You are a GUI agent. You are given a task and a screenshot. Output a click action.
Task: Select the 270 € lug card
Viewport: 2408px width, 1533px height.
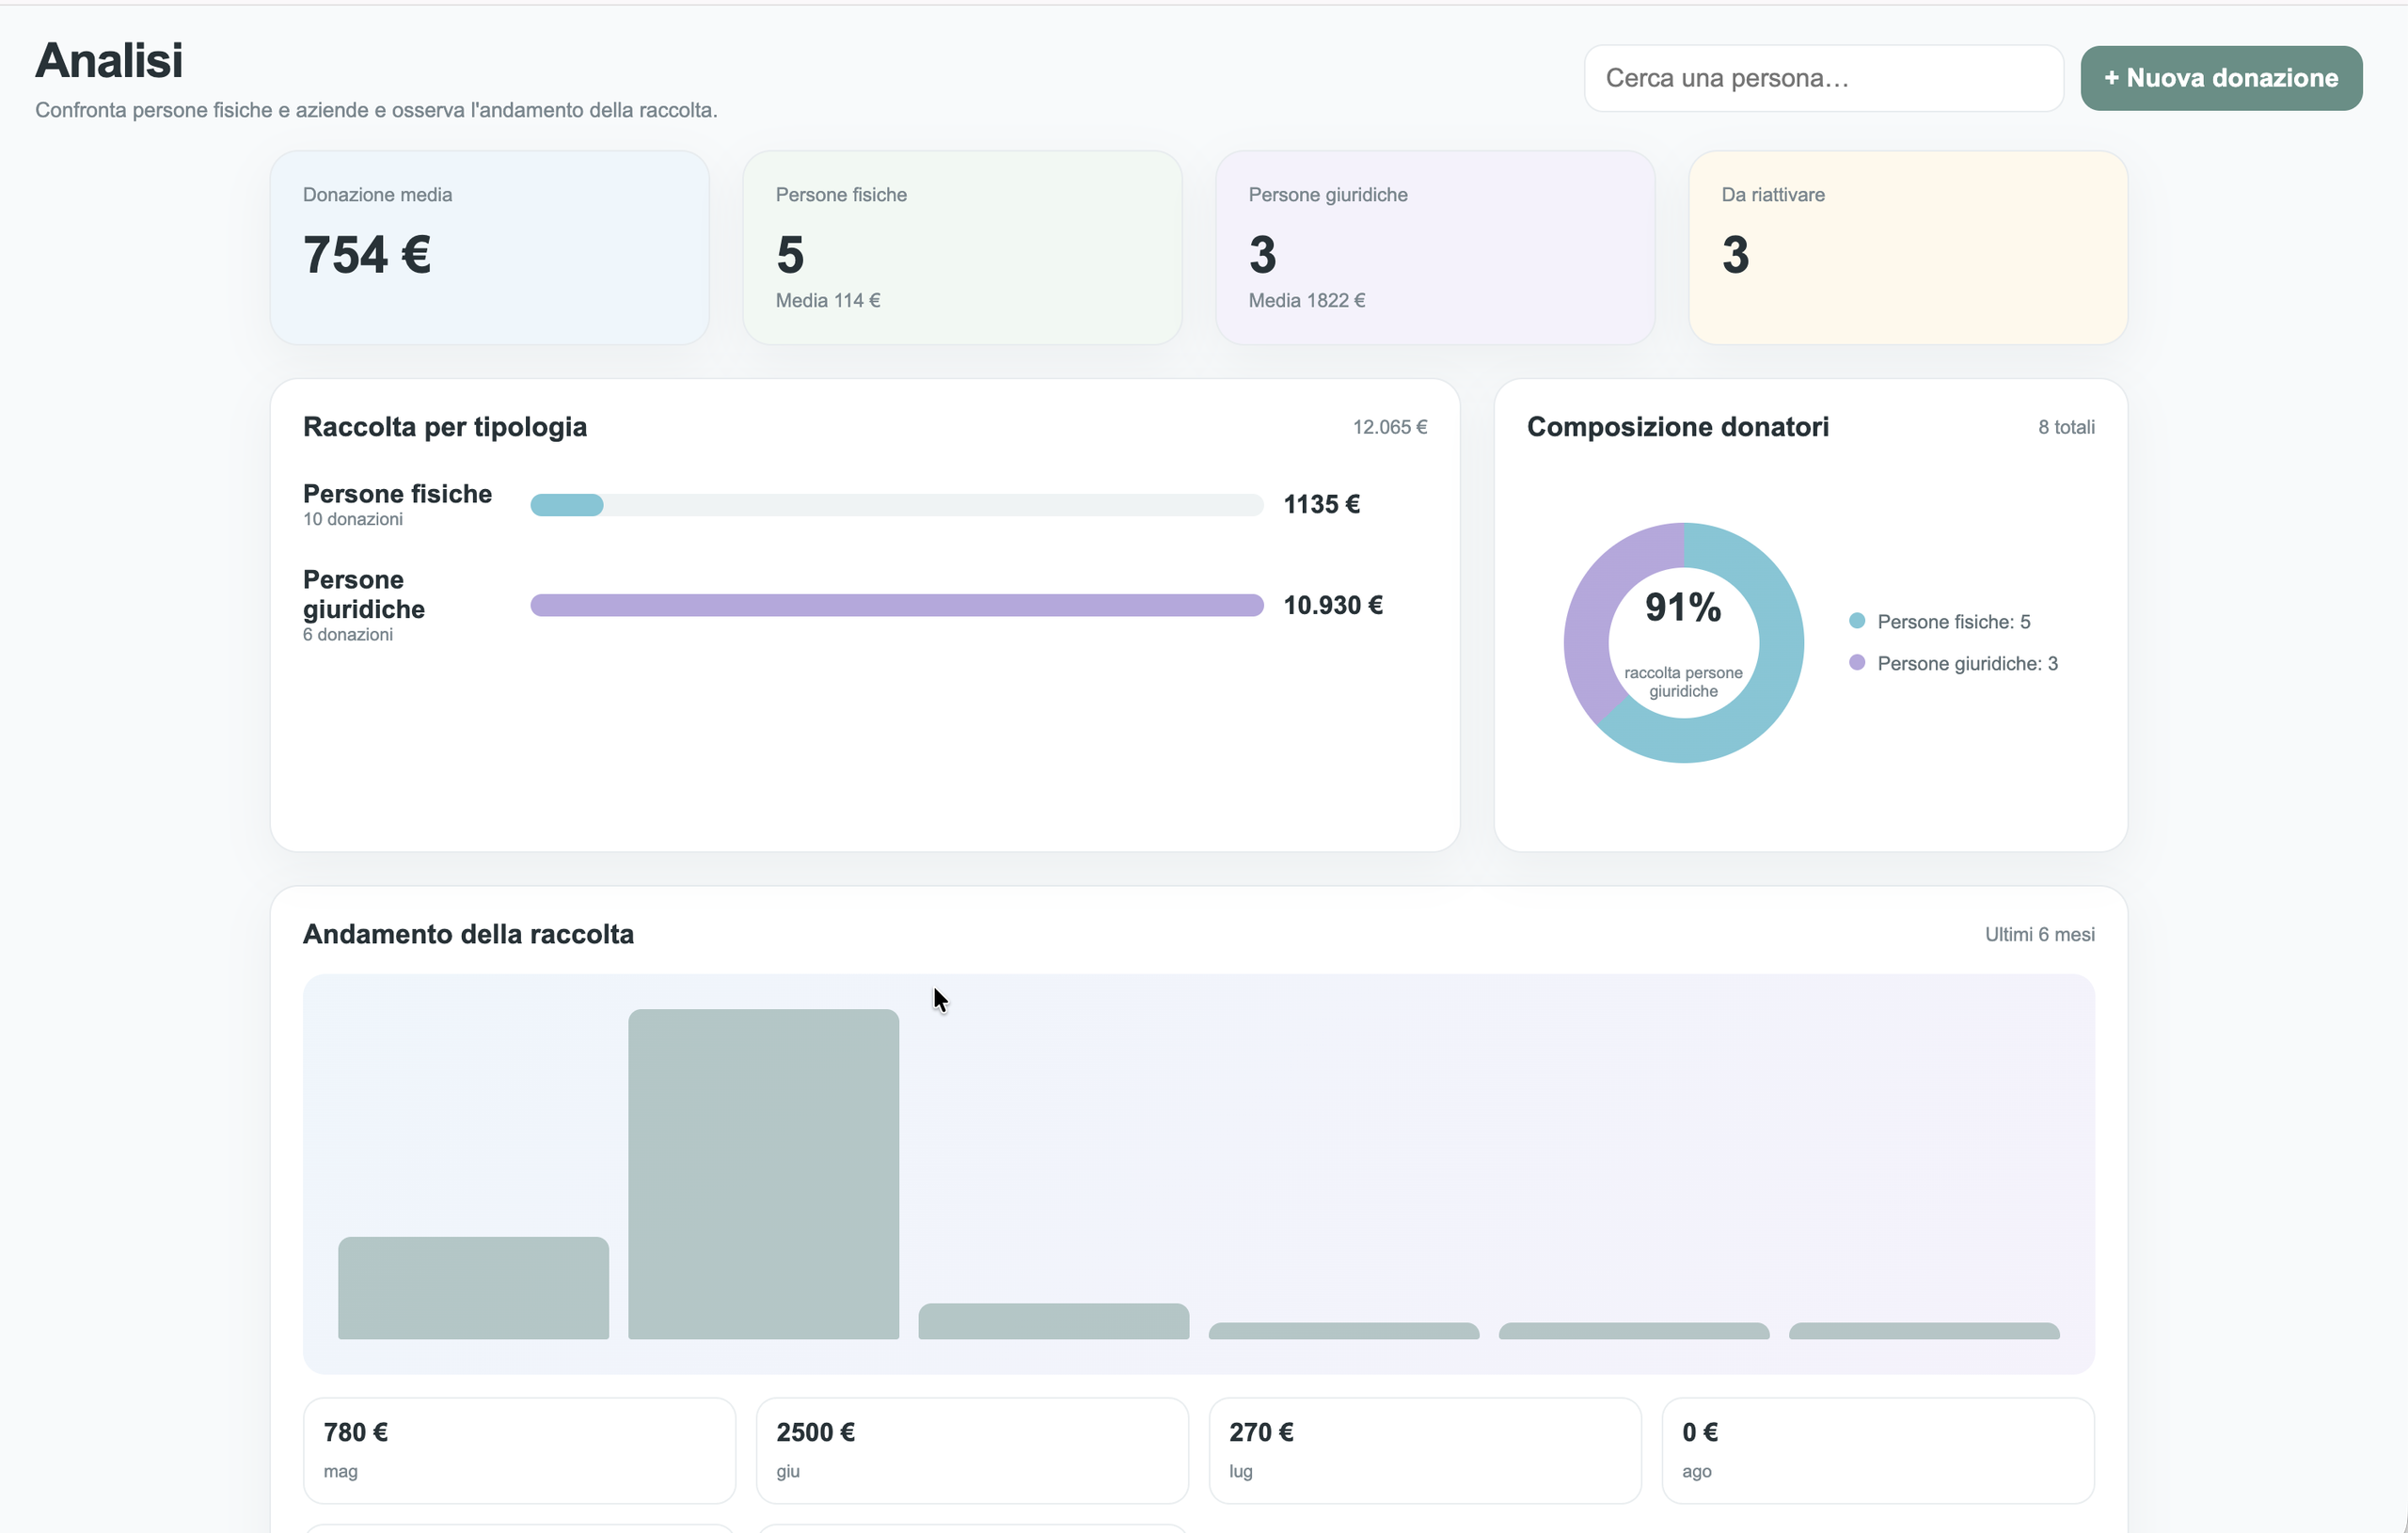1425,1450
